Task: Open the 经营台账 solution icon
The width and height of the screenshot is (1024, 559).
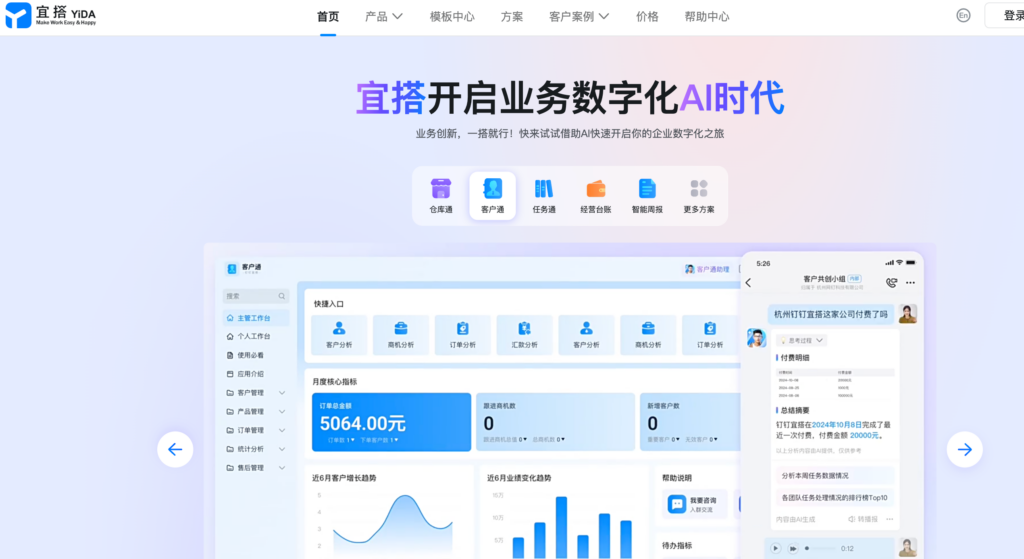Action: (x=596, y=195)
